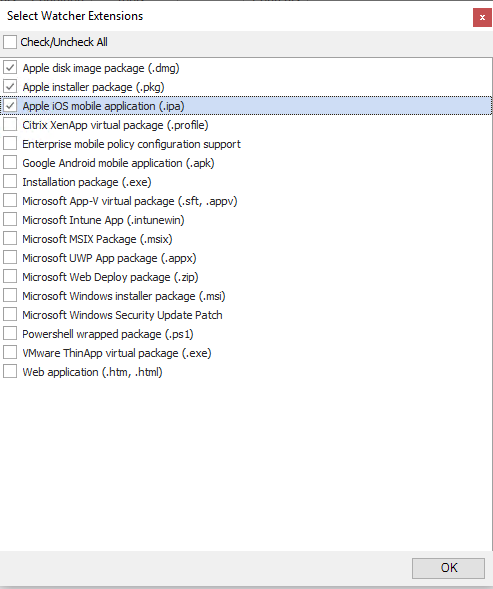Image resolution: width=493 pixels, height=589 pixels.
Task: Uncheck Apple disk image package (.dmg)
Action: pos(10,68)
